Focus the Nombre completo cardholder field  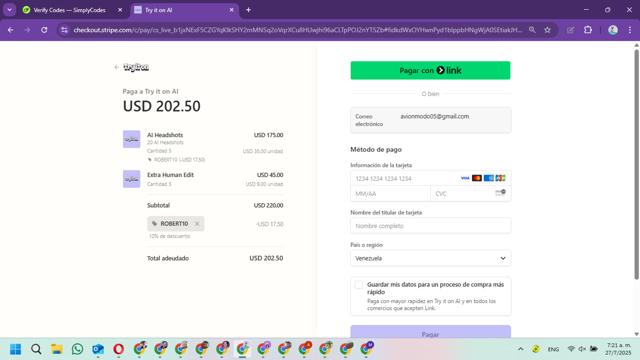[x=430, y=226]
